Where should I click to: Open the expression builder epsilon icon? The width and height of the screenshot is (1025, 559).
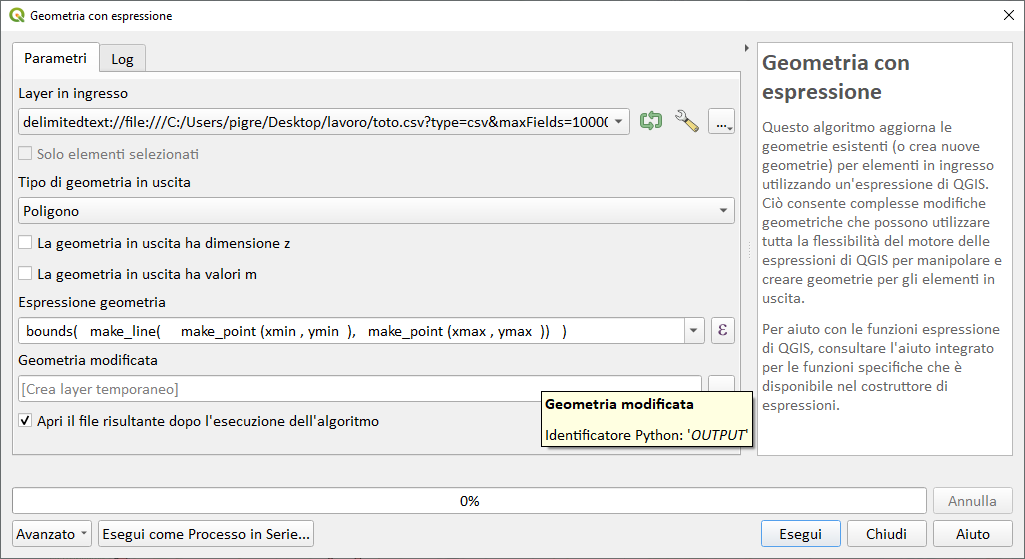[723, 331]
